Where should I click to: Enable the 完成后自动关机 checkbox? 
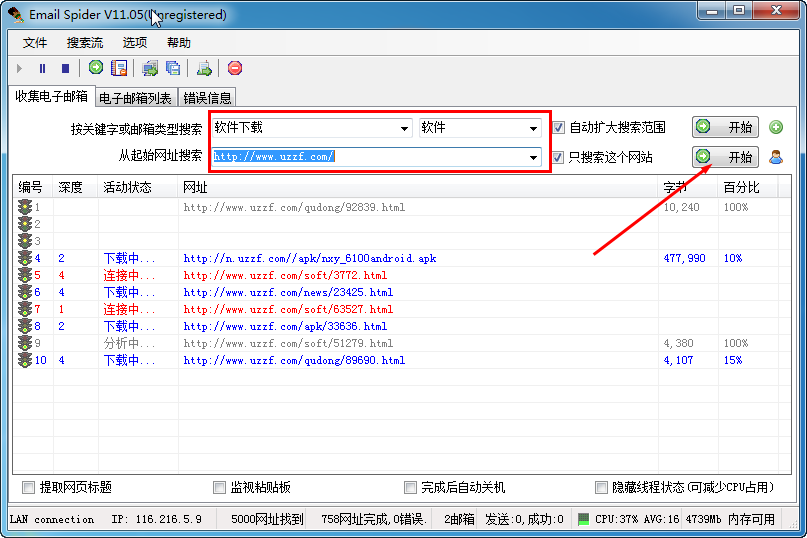point(410,487)
